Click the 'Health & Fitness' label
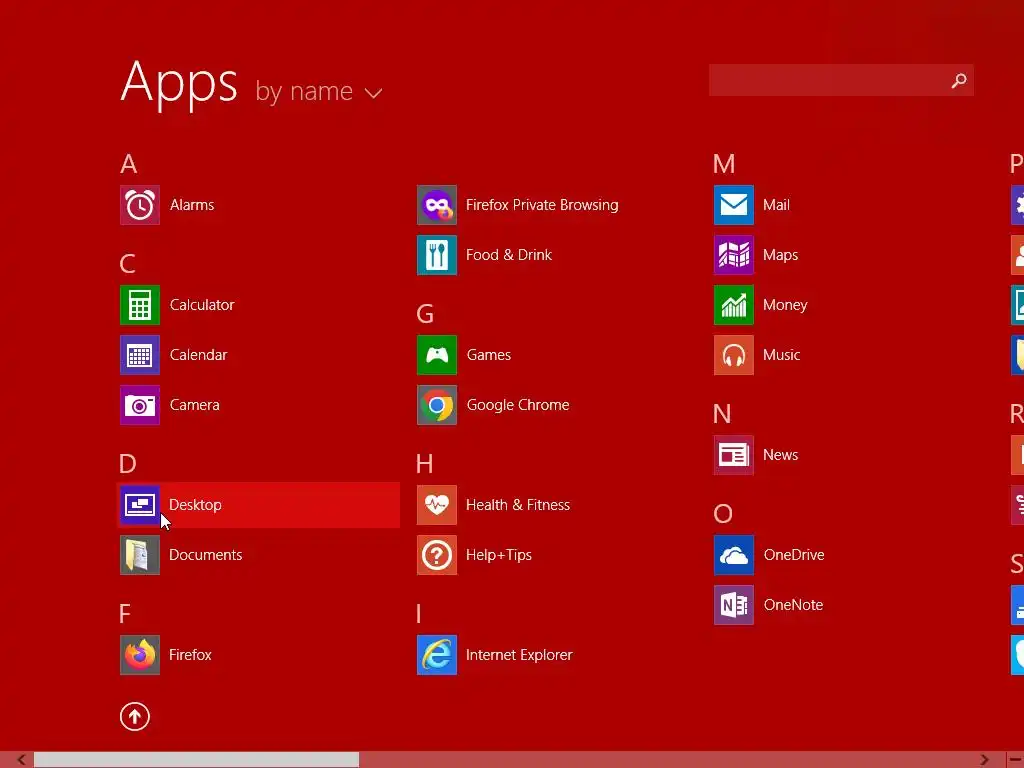Viewport: 1024px width, 768px height. tap(518, 505)
